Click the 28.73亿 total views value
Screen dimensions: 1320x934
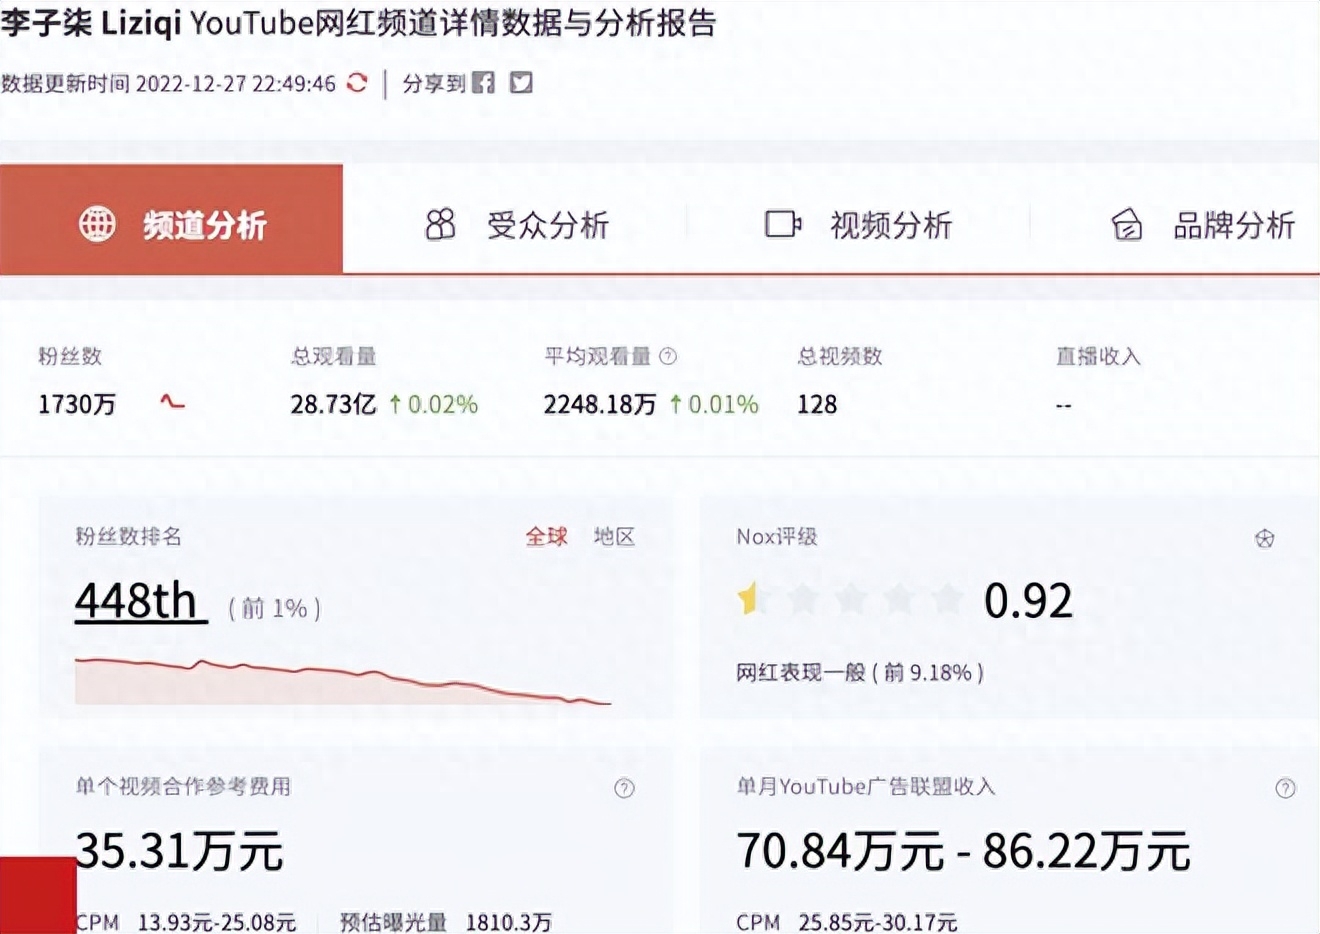coord(333,404)
